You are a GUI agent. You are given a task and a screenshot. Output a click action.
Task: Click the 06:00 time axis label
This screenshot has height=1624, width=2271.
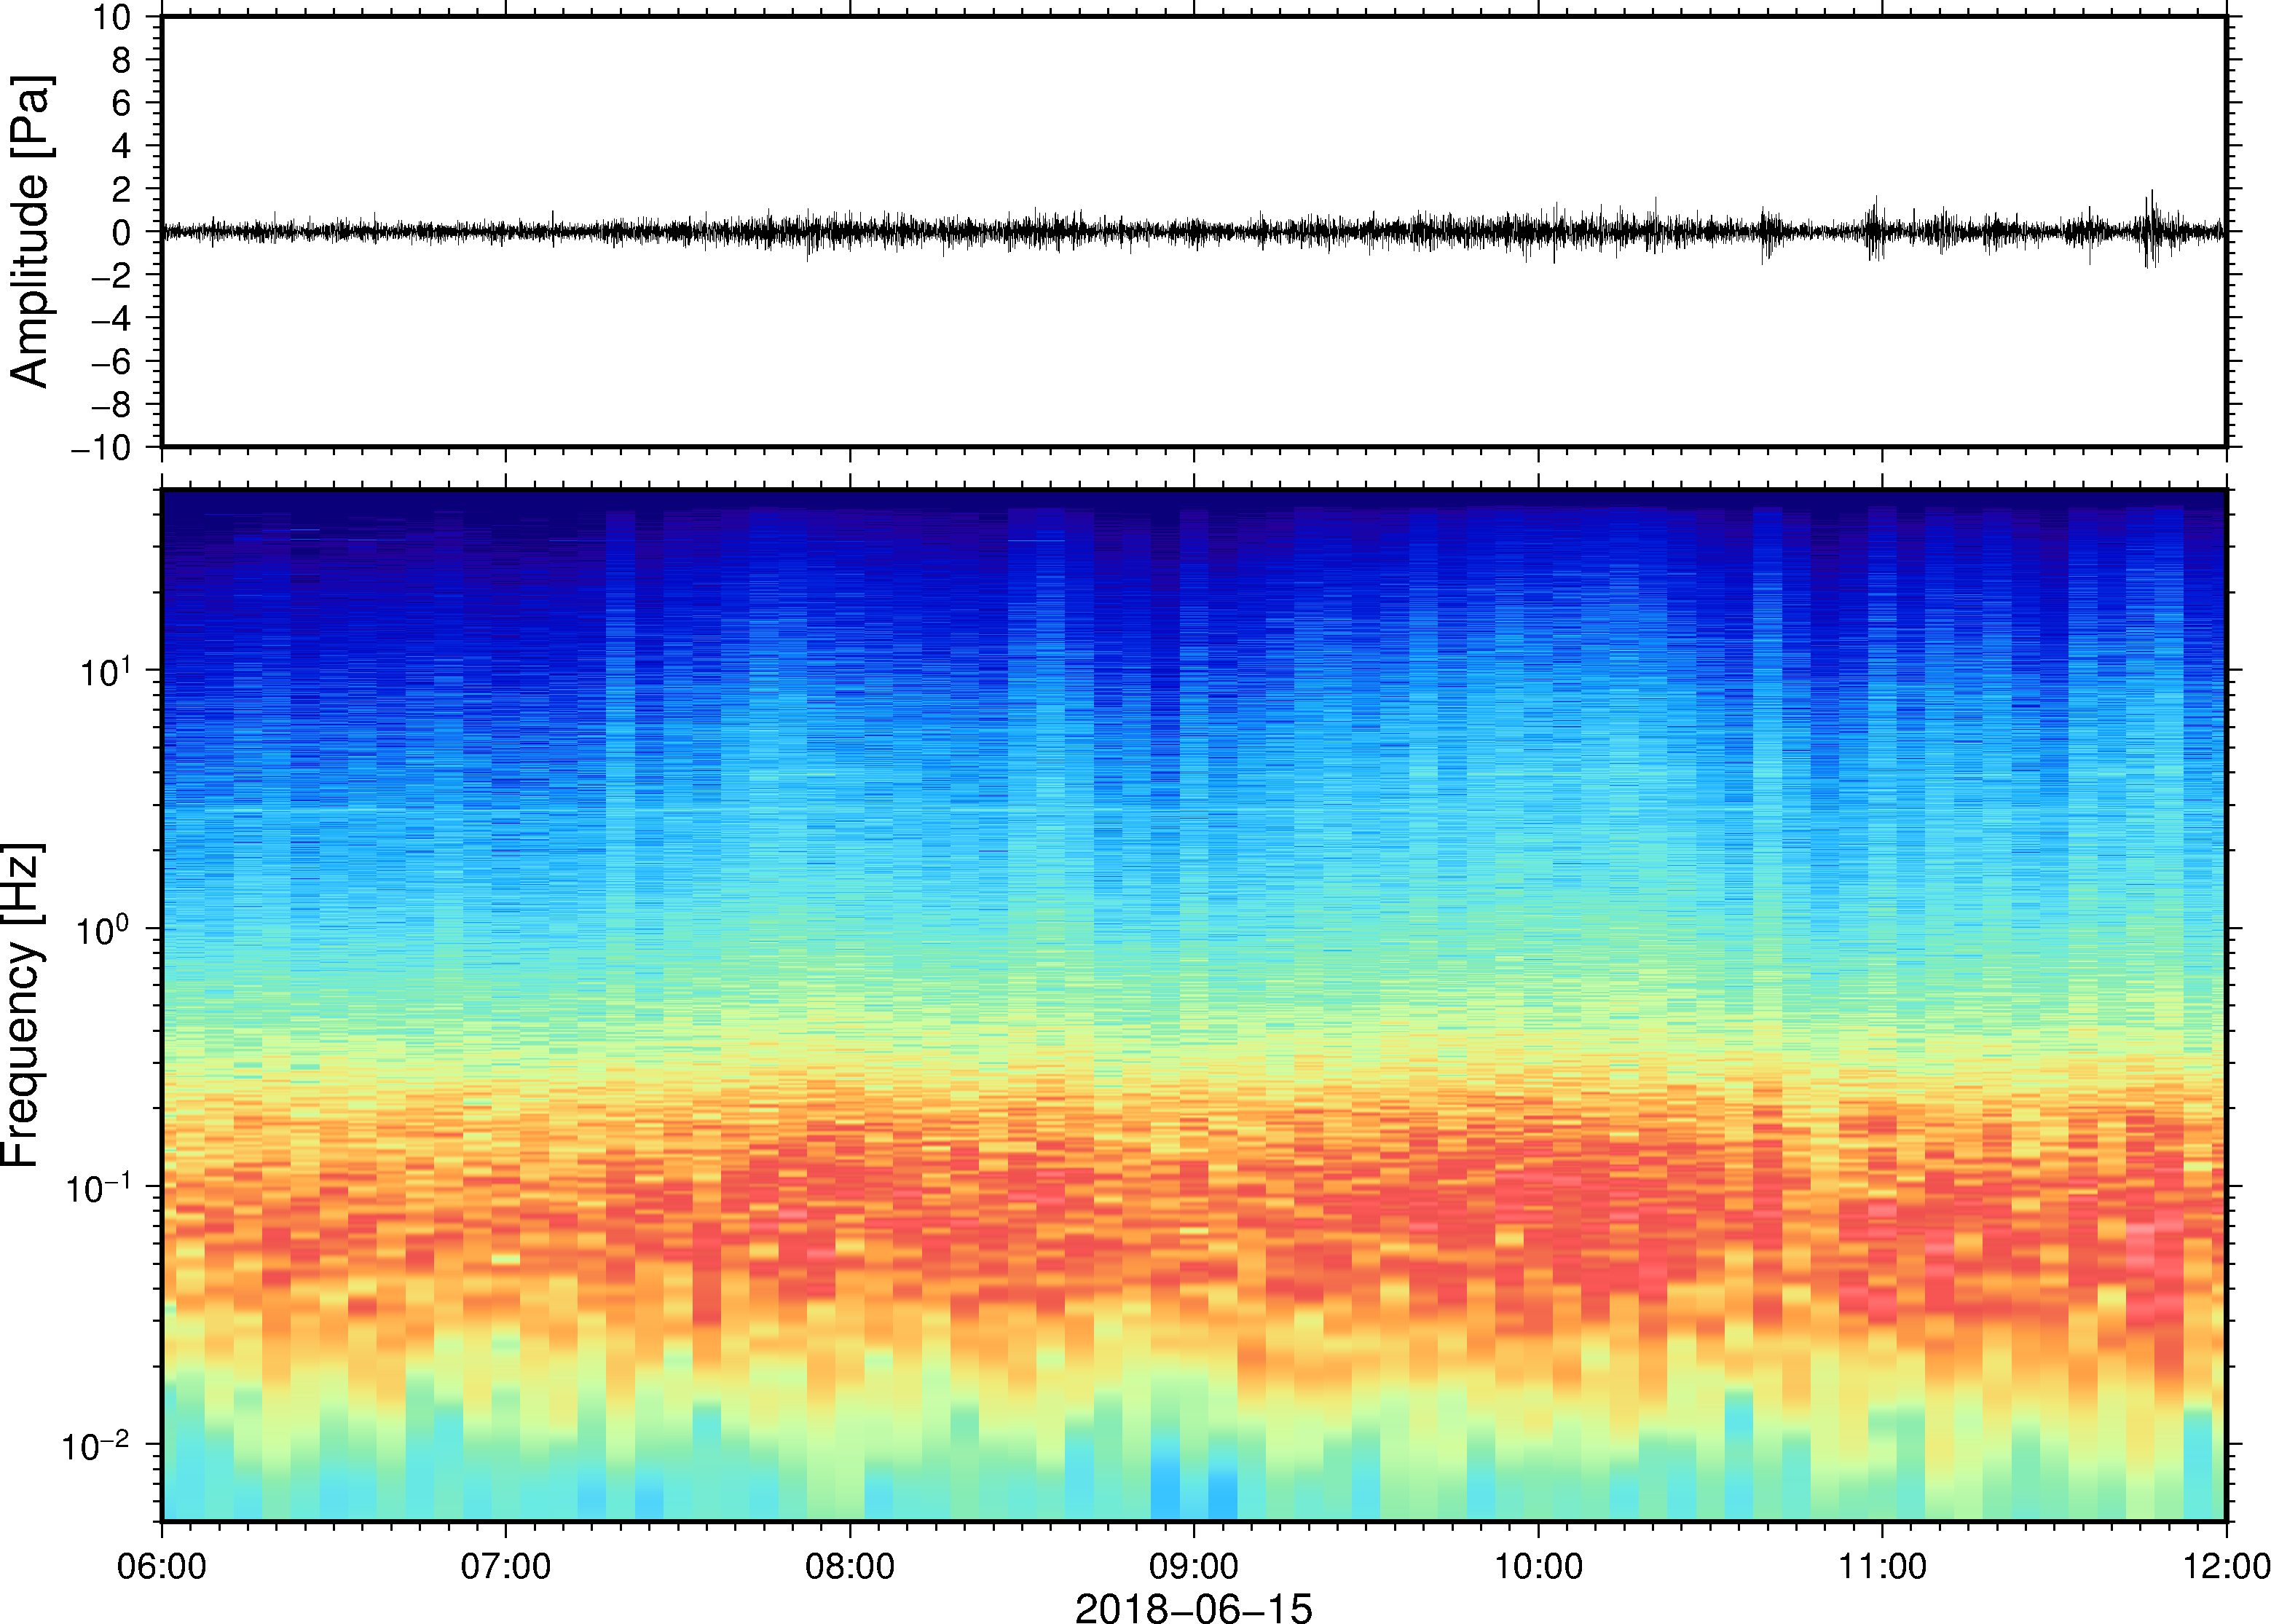(161, 1566)
